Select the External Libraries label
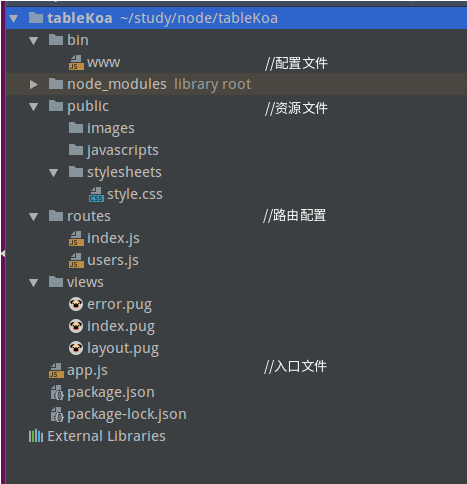This screenshot has height=484, width=467. tap(106, 436)
